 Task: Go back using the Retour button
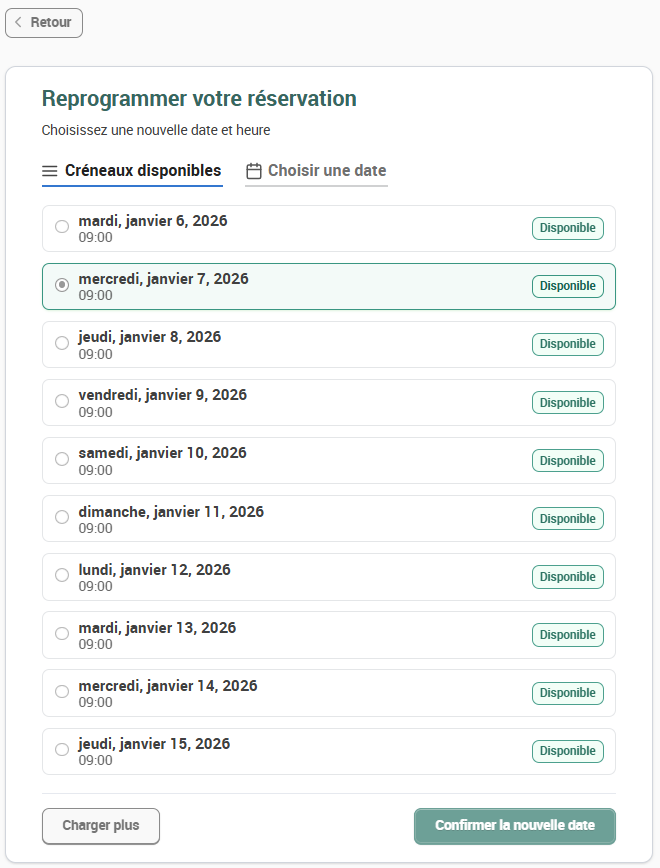click(x=44, y=23)
